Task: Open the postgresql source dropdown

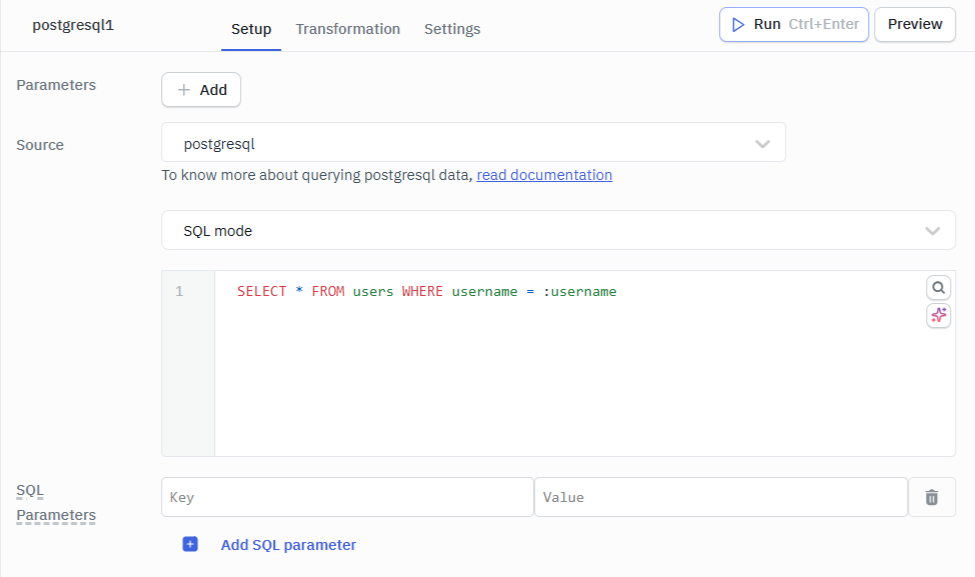Action: pos(473,142)
